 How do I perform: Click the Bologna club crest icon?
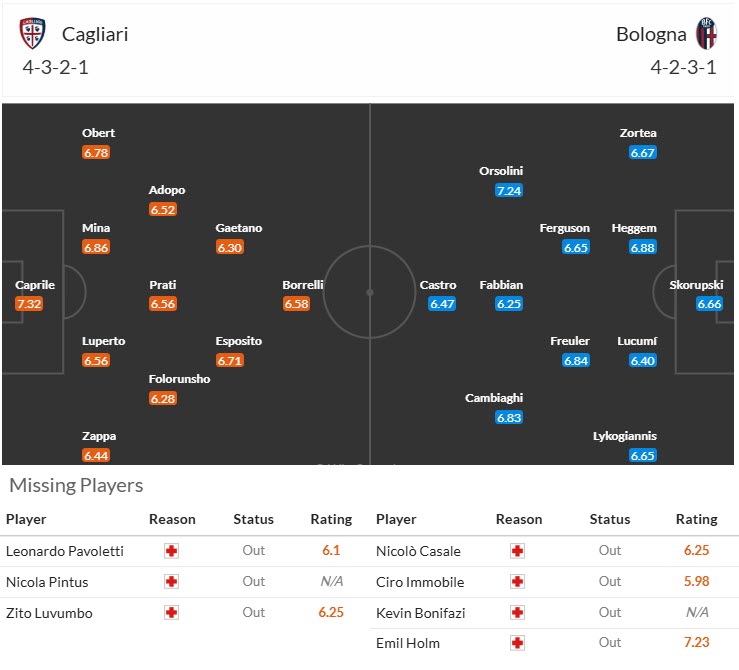(x=707, y=34)
